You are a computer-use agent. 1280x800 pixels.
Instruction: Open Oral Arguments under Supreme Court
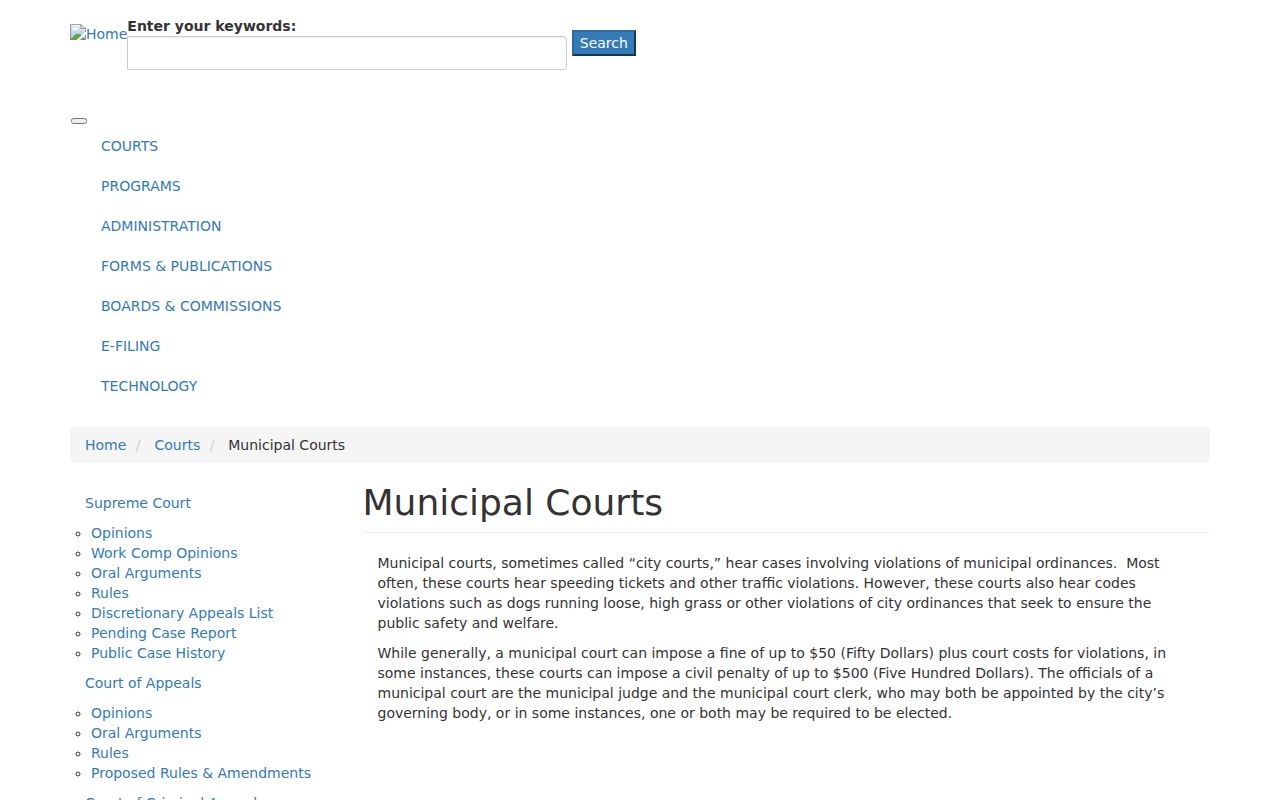[146, 573]
